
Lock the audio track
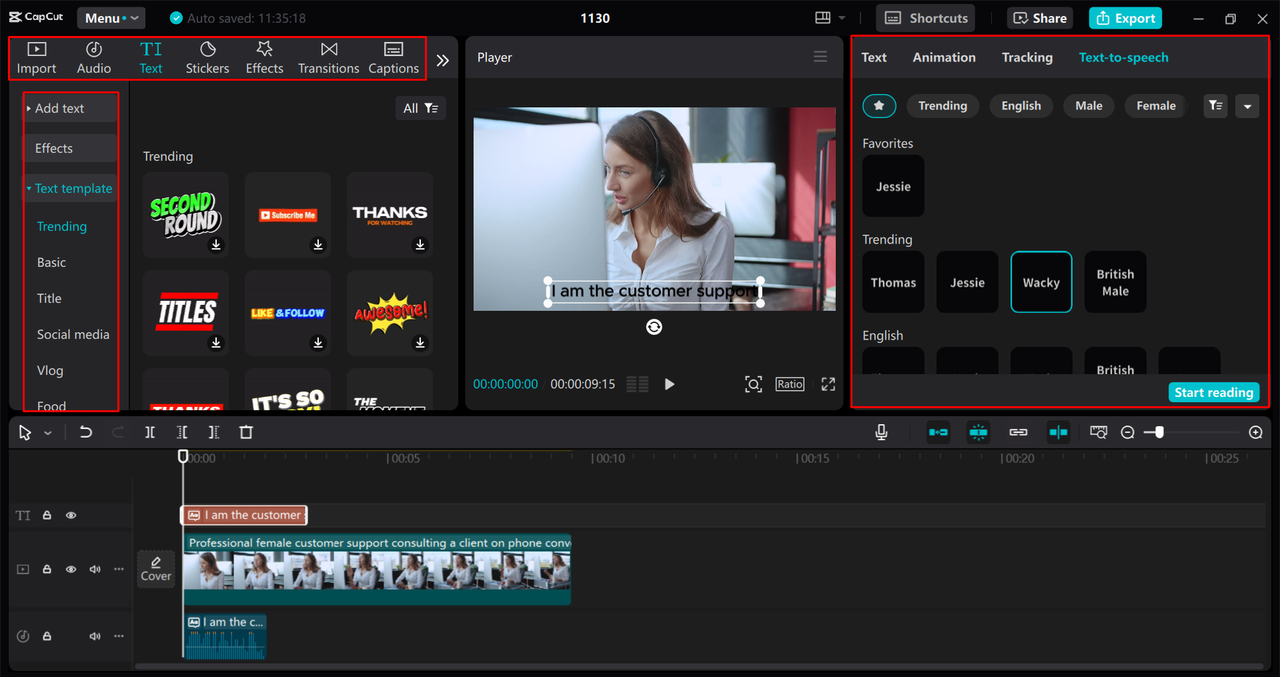tap(47, 636)
